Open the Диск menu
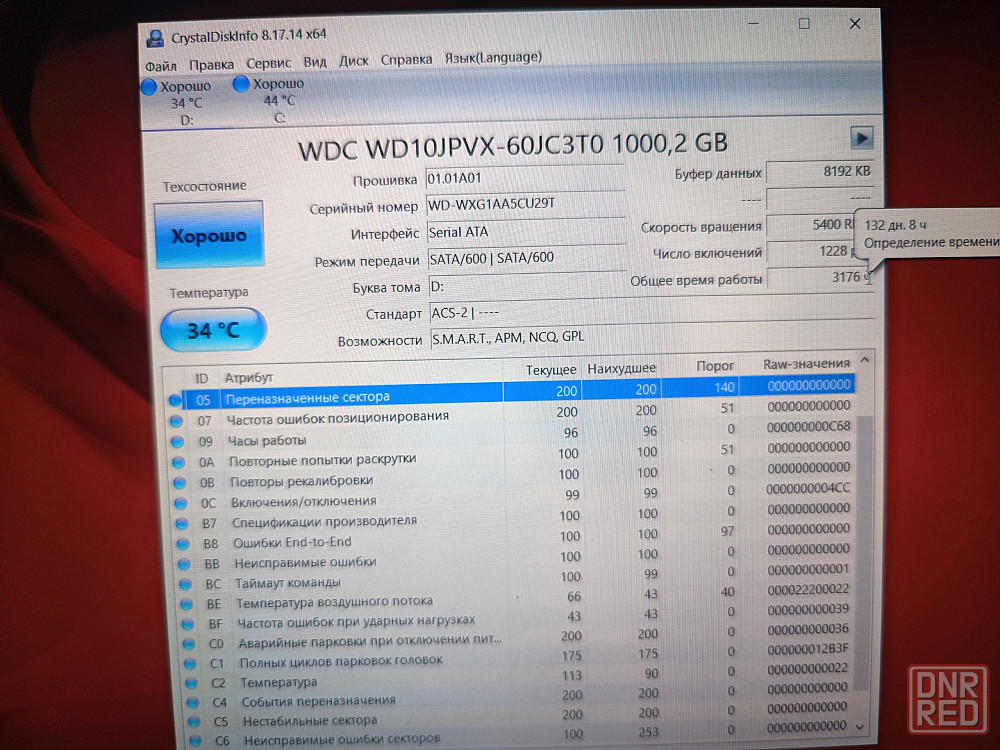The image size is (1000, 750). pyautogui.click(x=353, y=61)
